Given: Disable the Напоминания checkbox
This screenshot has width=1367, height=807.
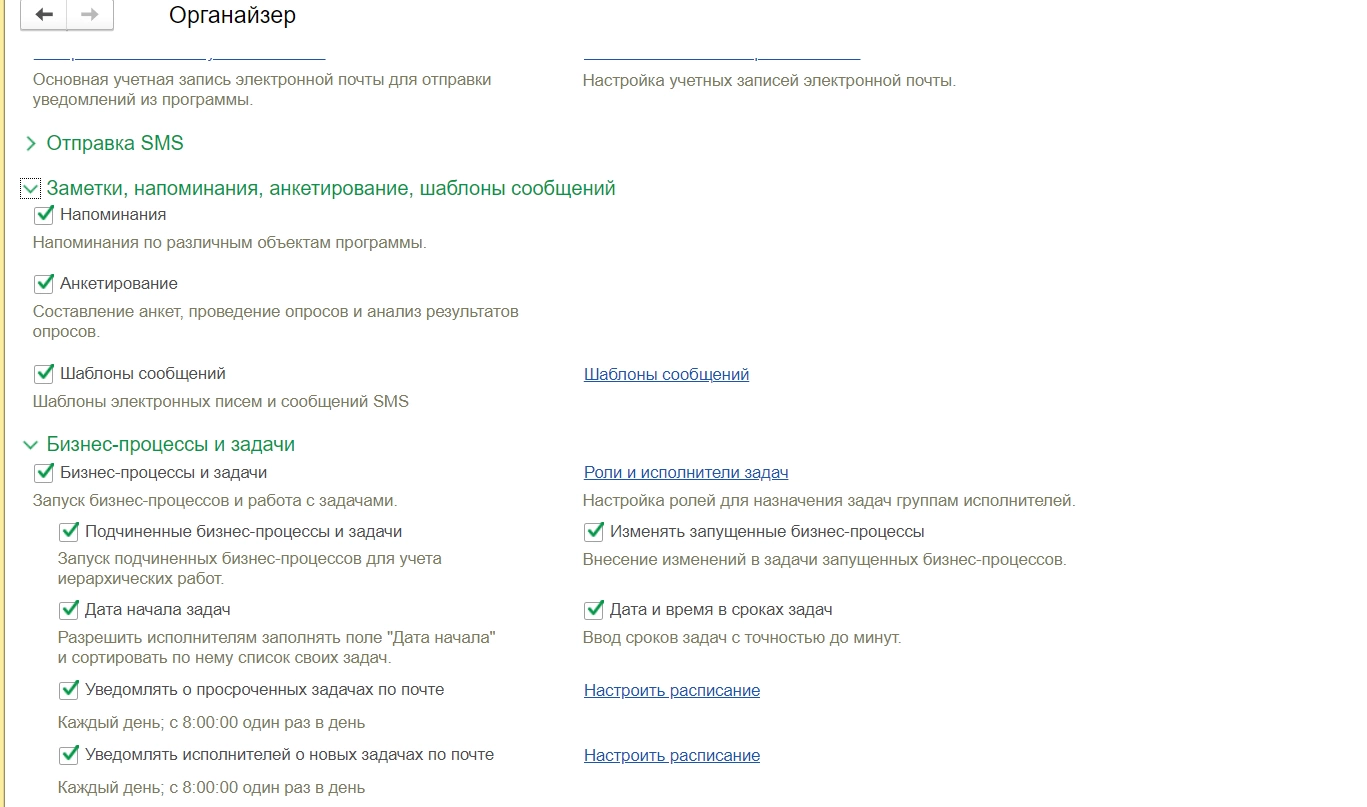Looking at the screenshot, I should click(x=44, y=215).
